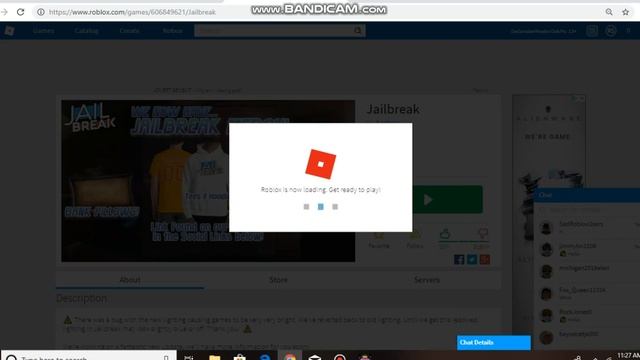
Task: Open the Games menu in Roblox header
Action: pyautogui.click(x=43, y=31)
